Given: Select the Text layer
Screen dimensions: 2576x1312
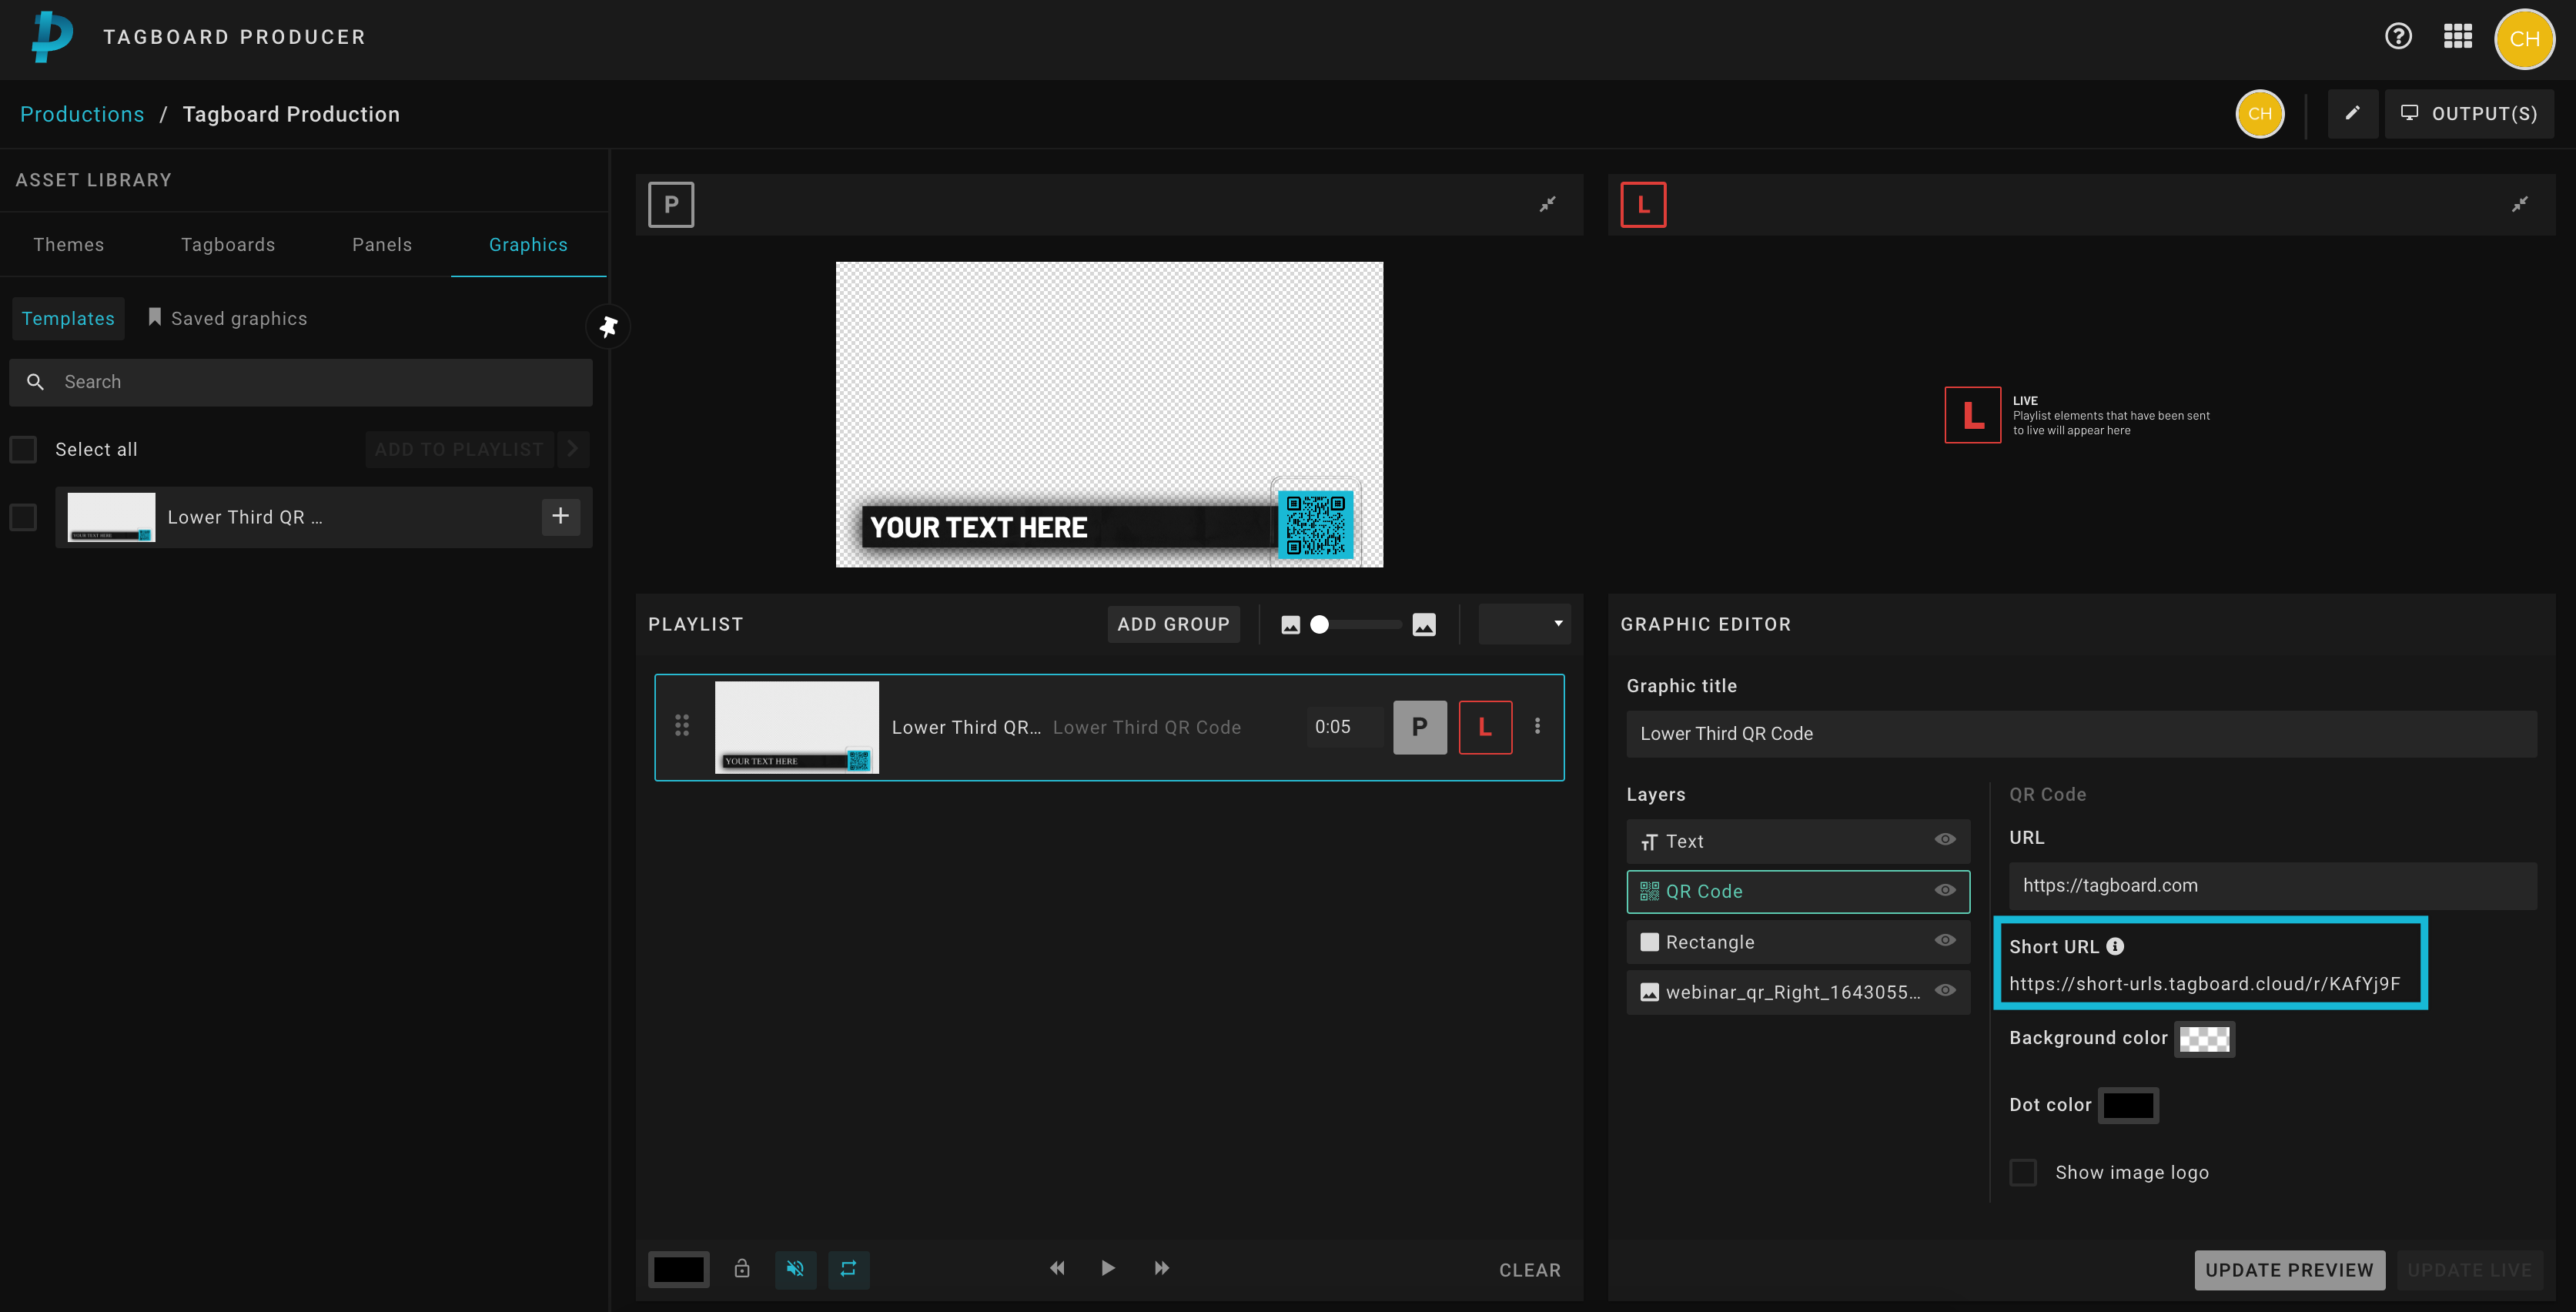Looking at the screenshot, I should [1798, 842].
